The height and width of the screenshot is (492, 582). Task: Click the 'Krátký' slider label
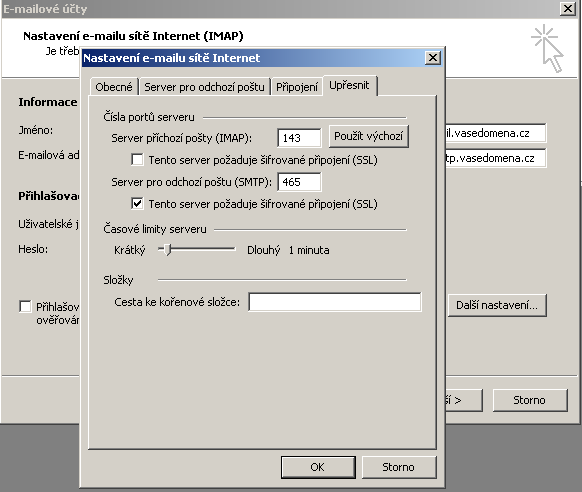pos(130,250)
